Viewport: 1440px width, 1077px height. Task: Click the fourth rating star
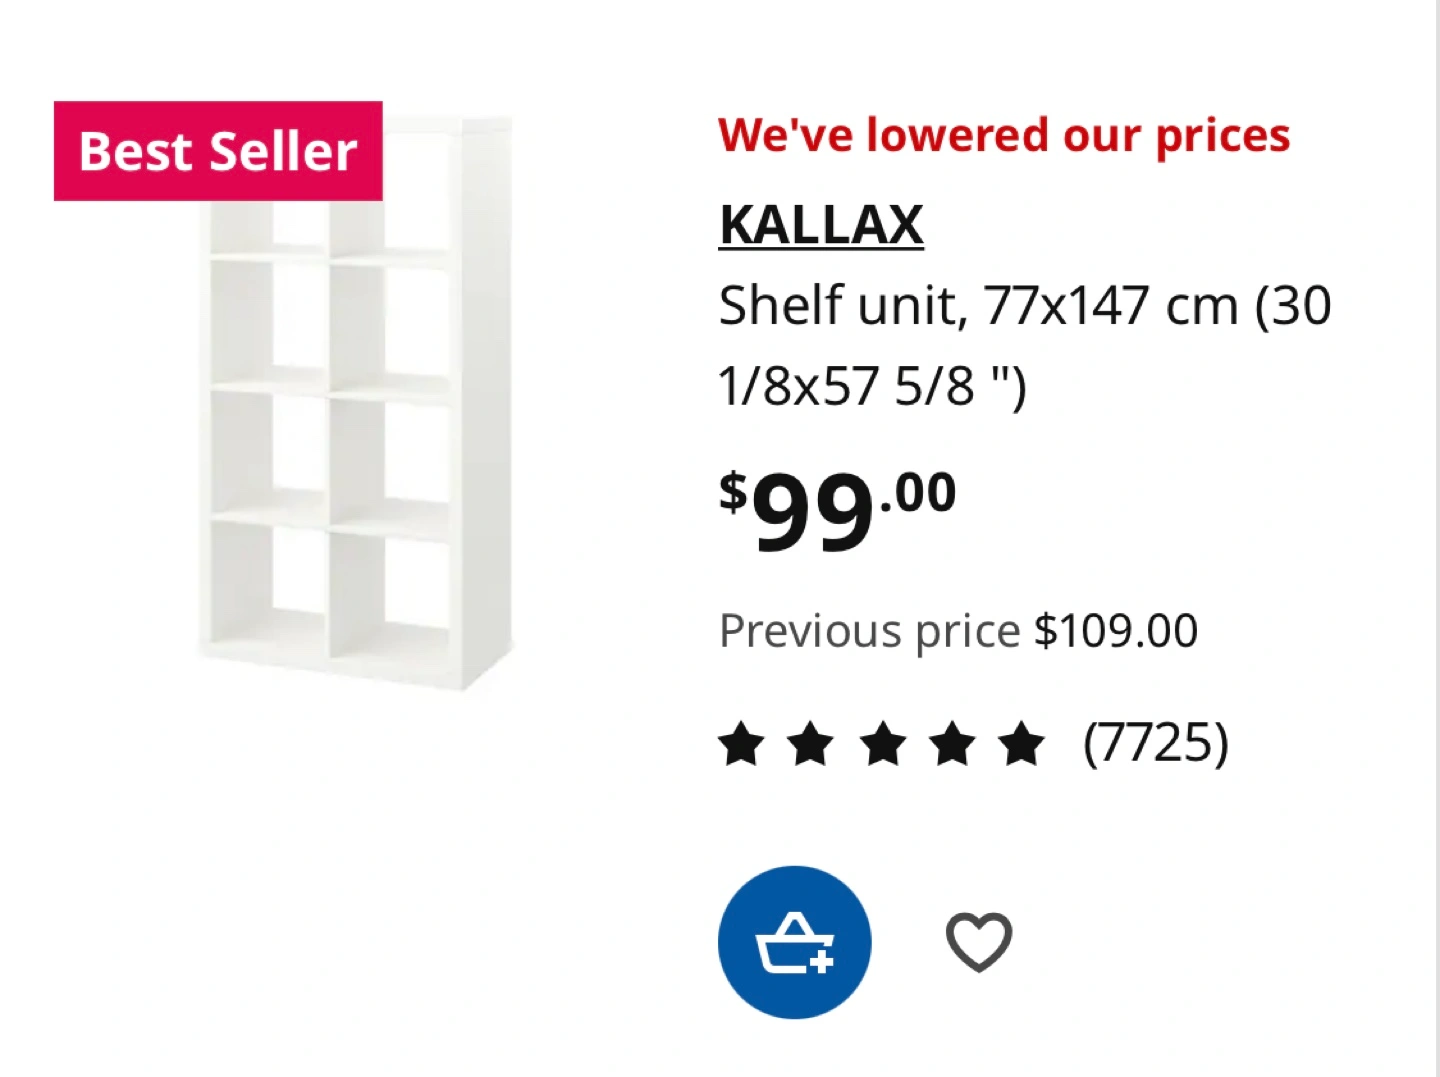(952, 745)
